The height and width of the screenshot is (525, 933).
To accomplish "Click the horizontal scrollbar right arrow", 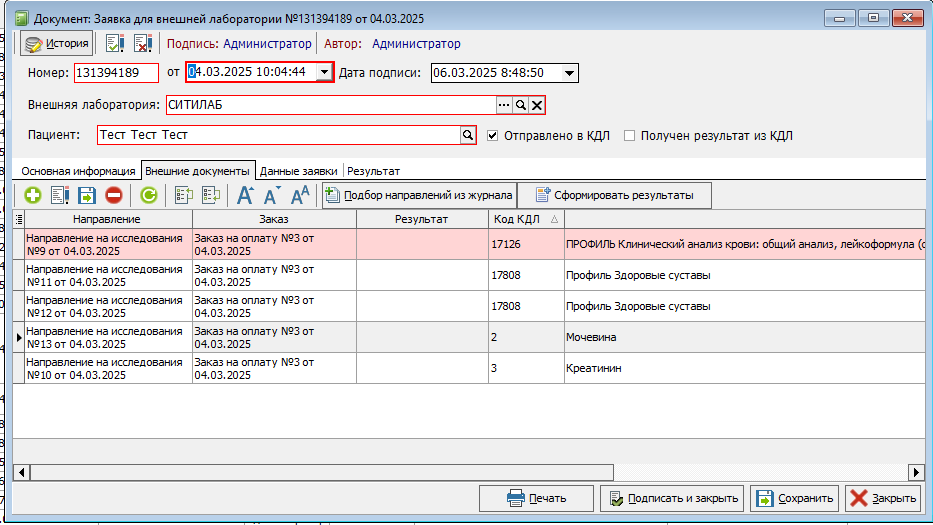I will tap(916, 471).
